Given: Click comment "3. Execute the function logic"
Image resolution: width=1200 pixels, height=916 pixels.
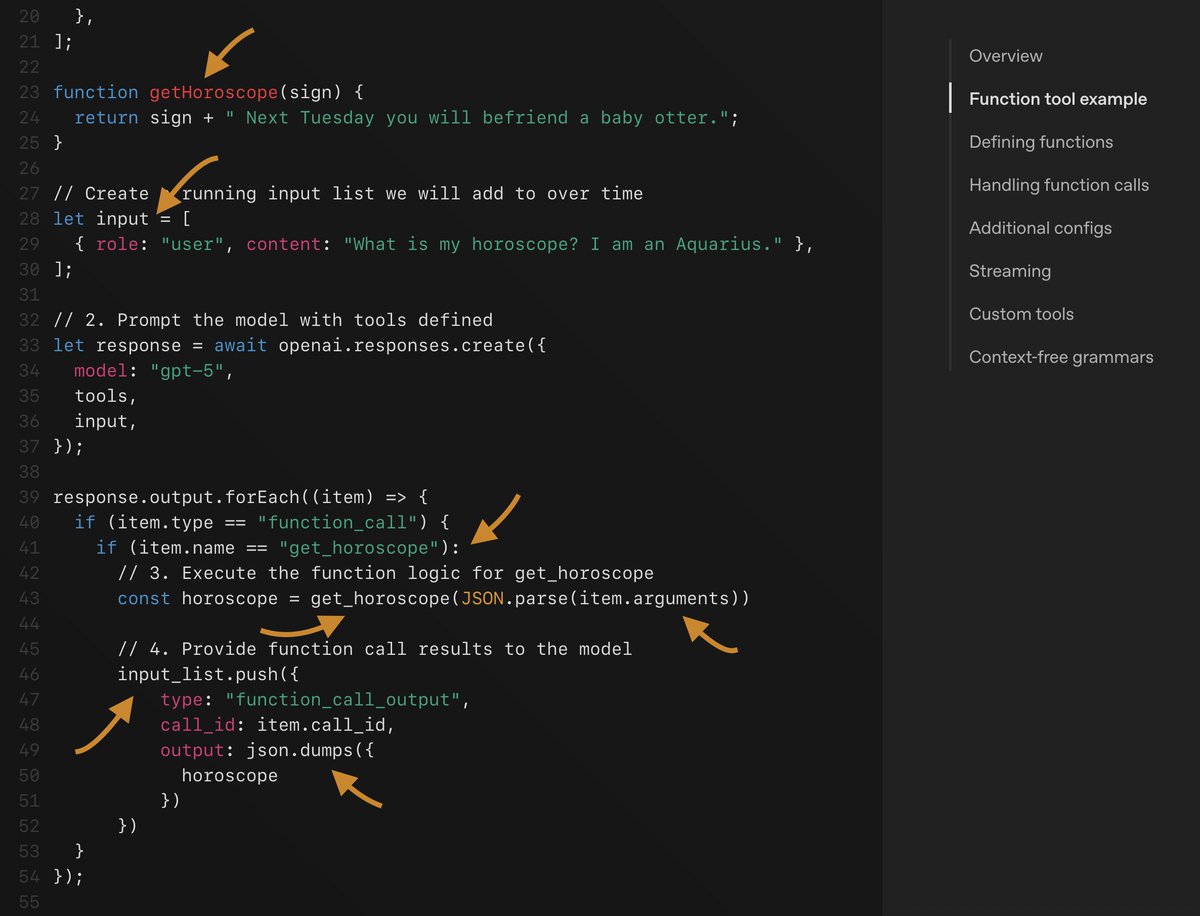Looking at the screenshot, I should pyautogui.click(x=385, y=573).
